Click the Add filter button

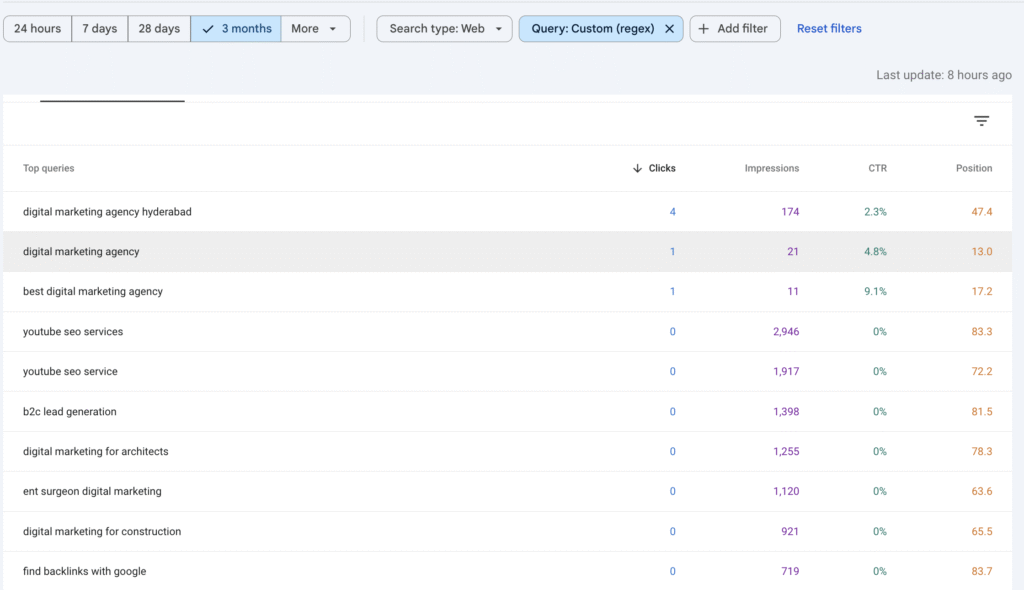(x=734, y=28)
